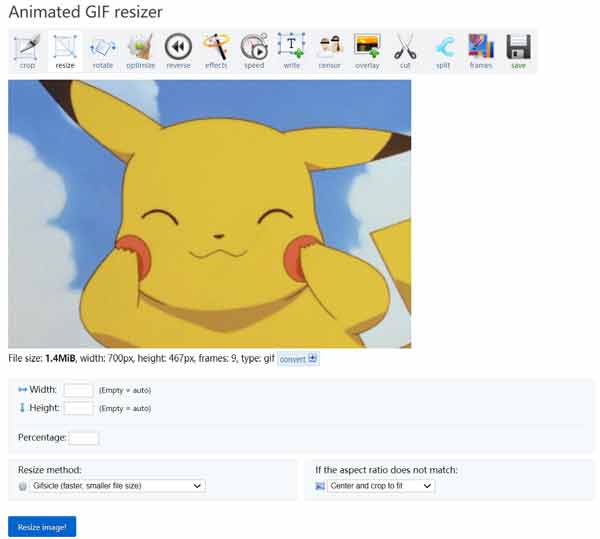Image resolution: width=600 pixels, height=539 pixels.
Task: Select the cut scissors tool
Action: pos(405,52)
